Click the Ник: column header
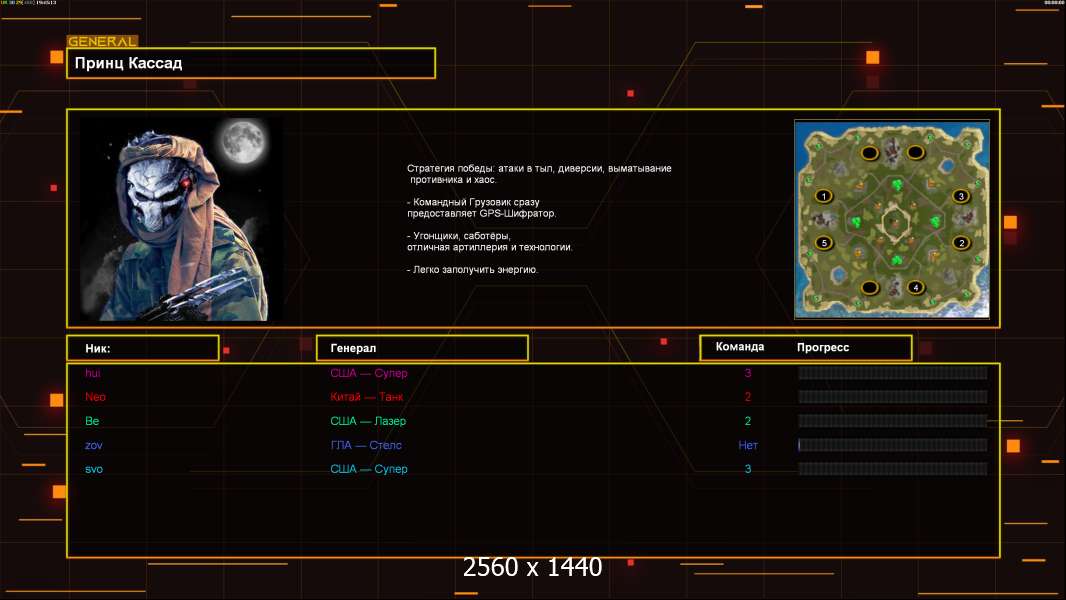The width and height of the screenshot is (1066, 600). coord(143,348)
